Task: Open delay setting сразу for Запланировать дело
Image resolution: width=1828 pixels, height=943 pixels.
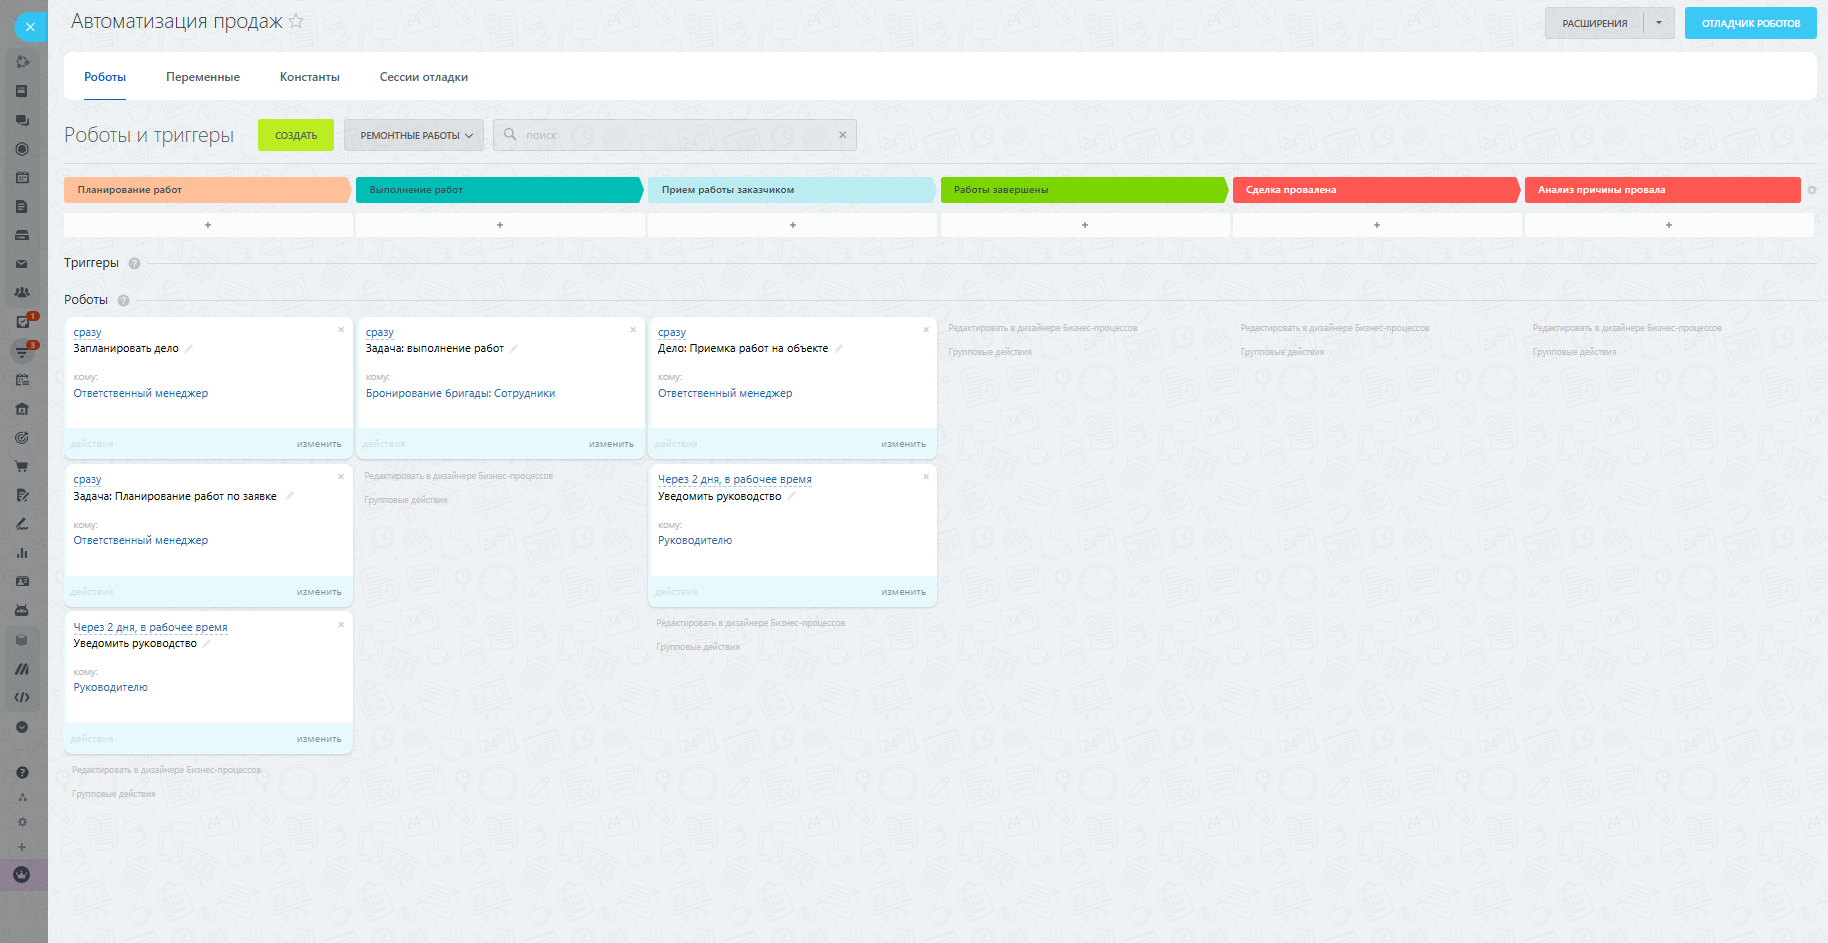Action: pos(87,332)
